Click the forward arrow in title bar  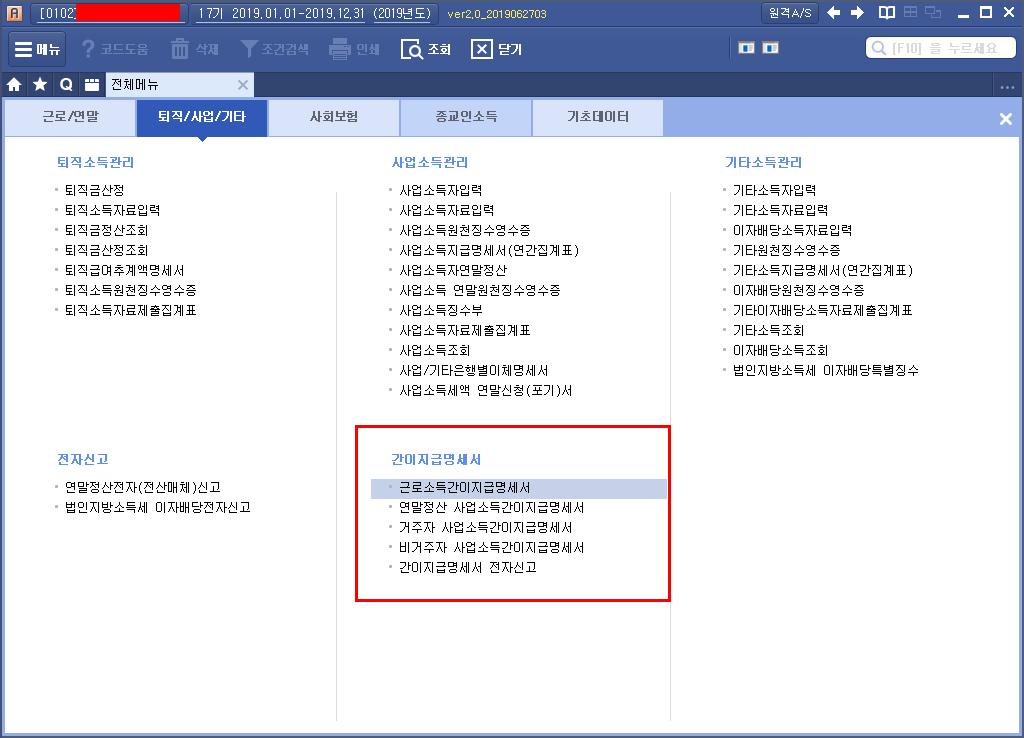(857, 12)
